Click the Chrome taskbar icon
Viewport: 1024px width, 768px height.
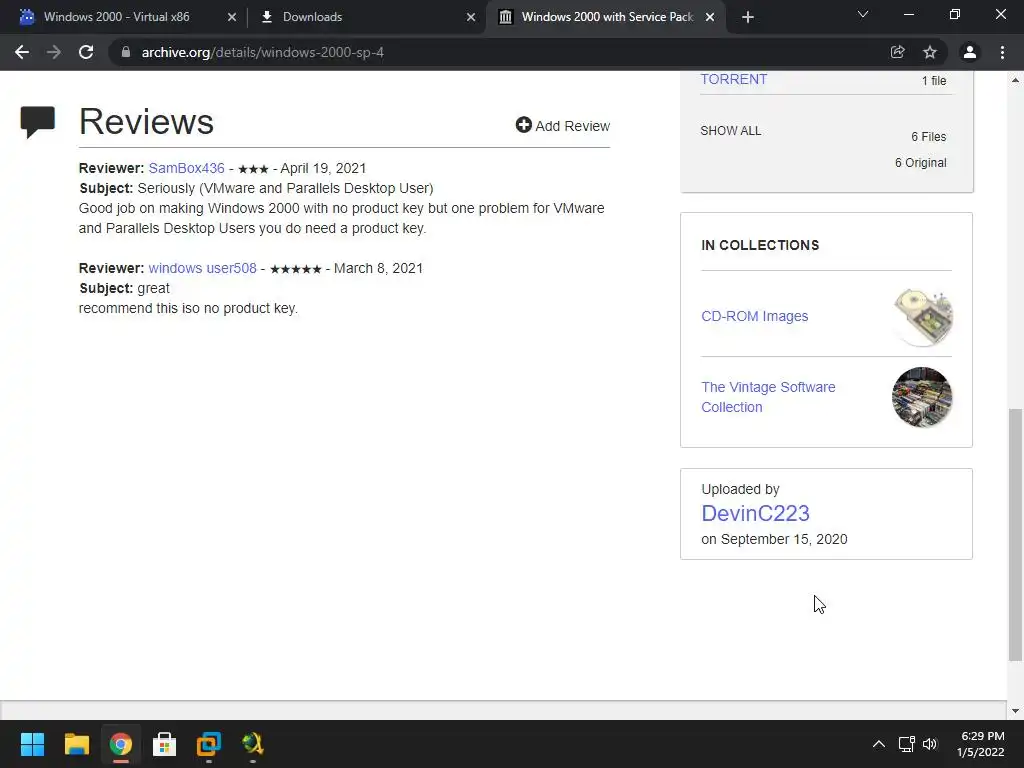pyautogui.click(x=120, y=744)
